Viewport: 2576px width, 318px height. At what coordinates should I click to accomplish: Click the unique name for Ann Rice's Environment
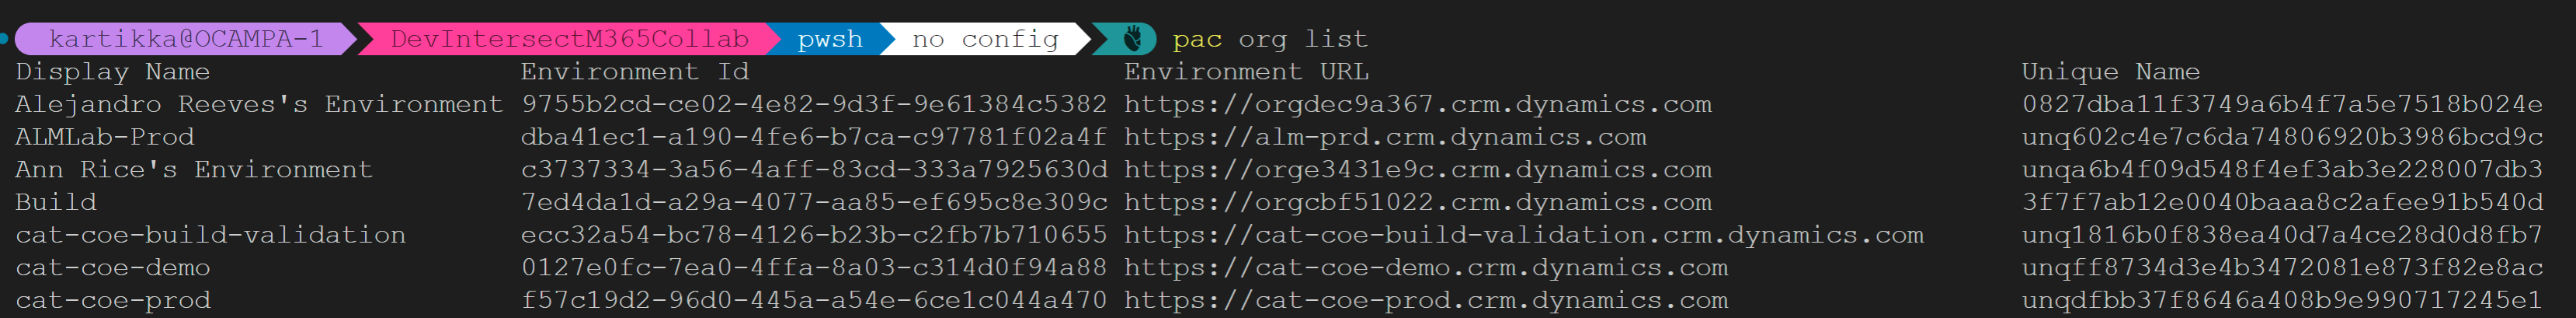pos(2281,170)
